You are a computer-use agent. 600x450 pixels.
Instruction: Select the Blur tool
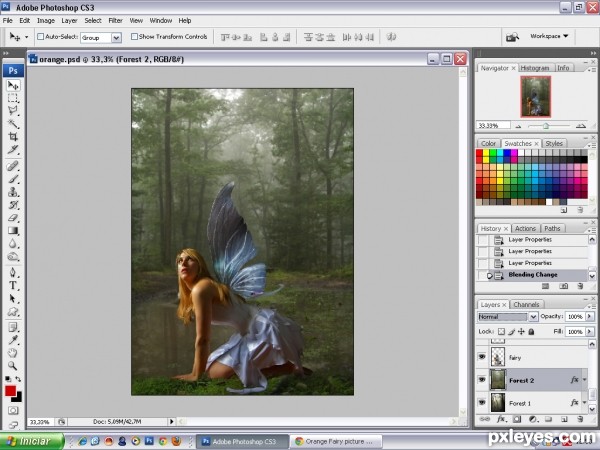click(x=13, y=244)
